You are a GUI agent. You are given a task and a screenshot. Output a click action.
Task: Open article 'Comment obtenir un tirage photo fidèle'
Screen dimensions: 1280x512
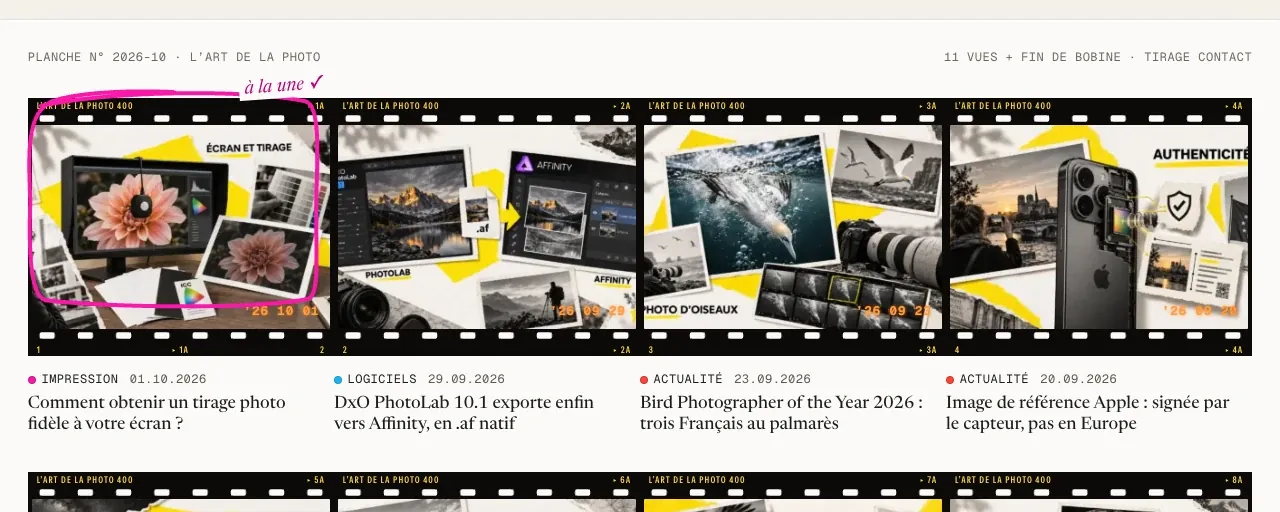click(157, 412)
